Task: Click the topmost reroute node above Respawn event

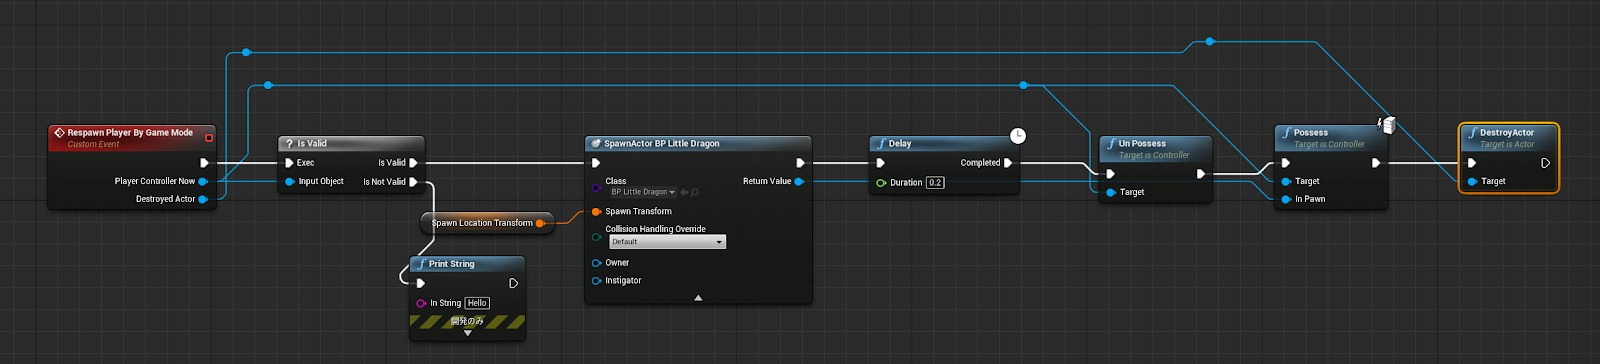Action: coord(246,52)
